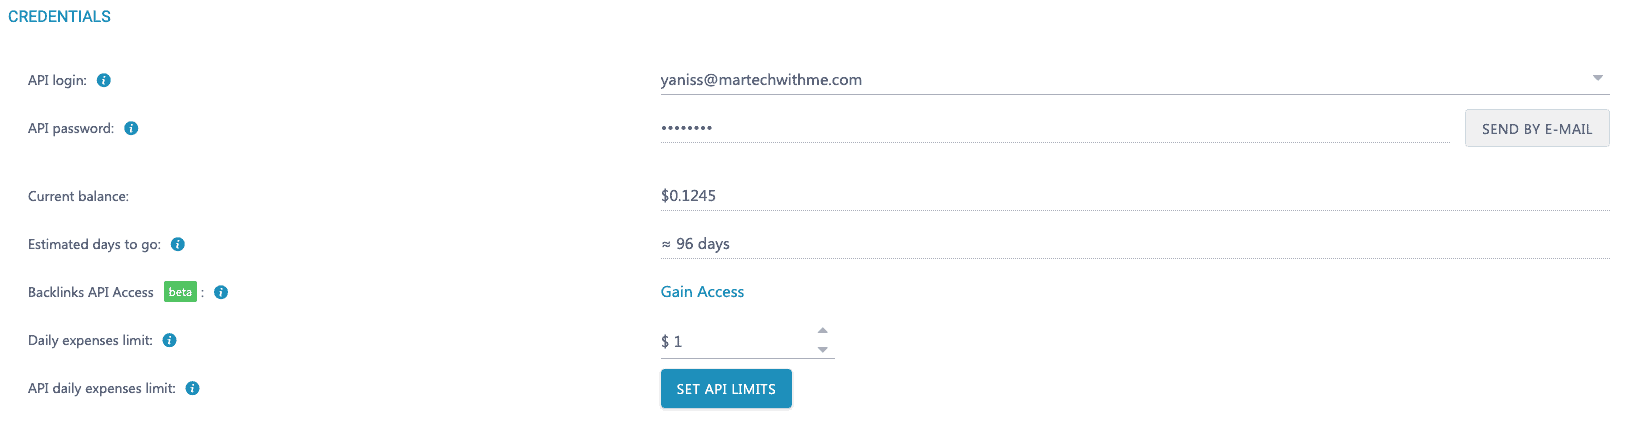Open the Gain Access link
The height and width of the screenshot is (429, 1639).
[702, 292]
